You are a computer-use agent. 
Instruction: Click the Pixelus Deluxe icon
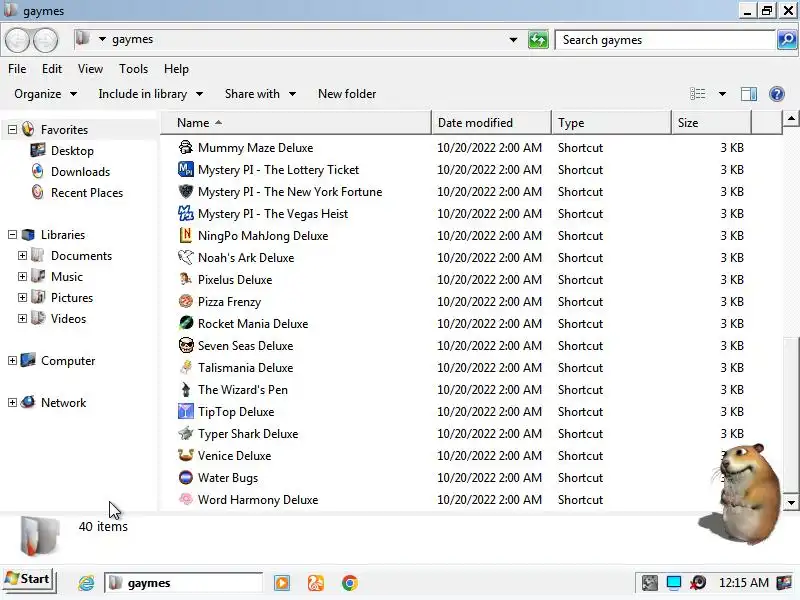pos(186,279)
